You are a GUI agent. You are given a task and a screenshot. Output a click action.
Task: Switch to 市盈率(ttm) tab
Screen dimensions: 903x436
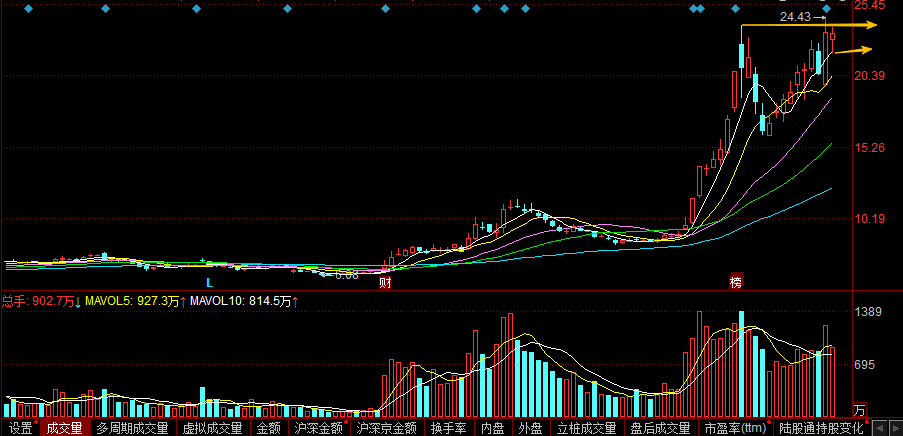coord(735,428)
